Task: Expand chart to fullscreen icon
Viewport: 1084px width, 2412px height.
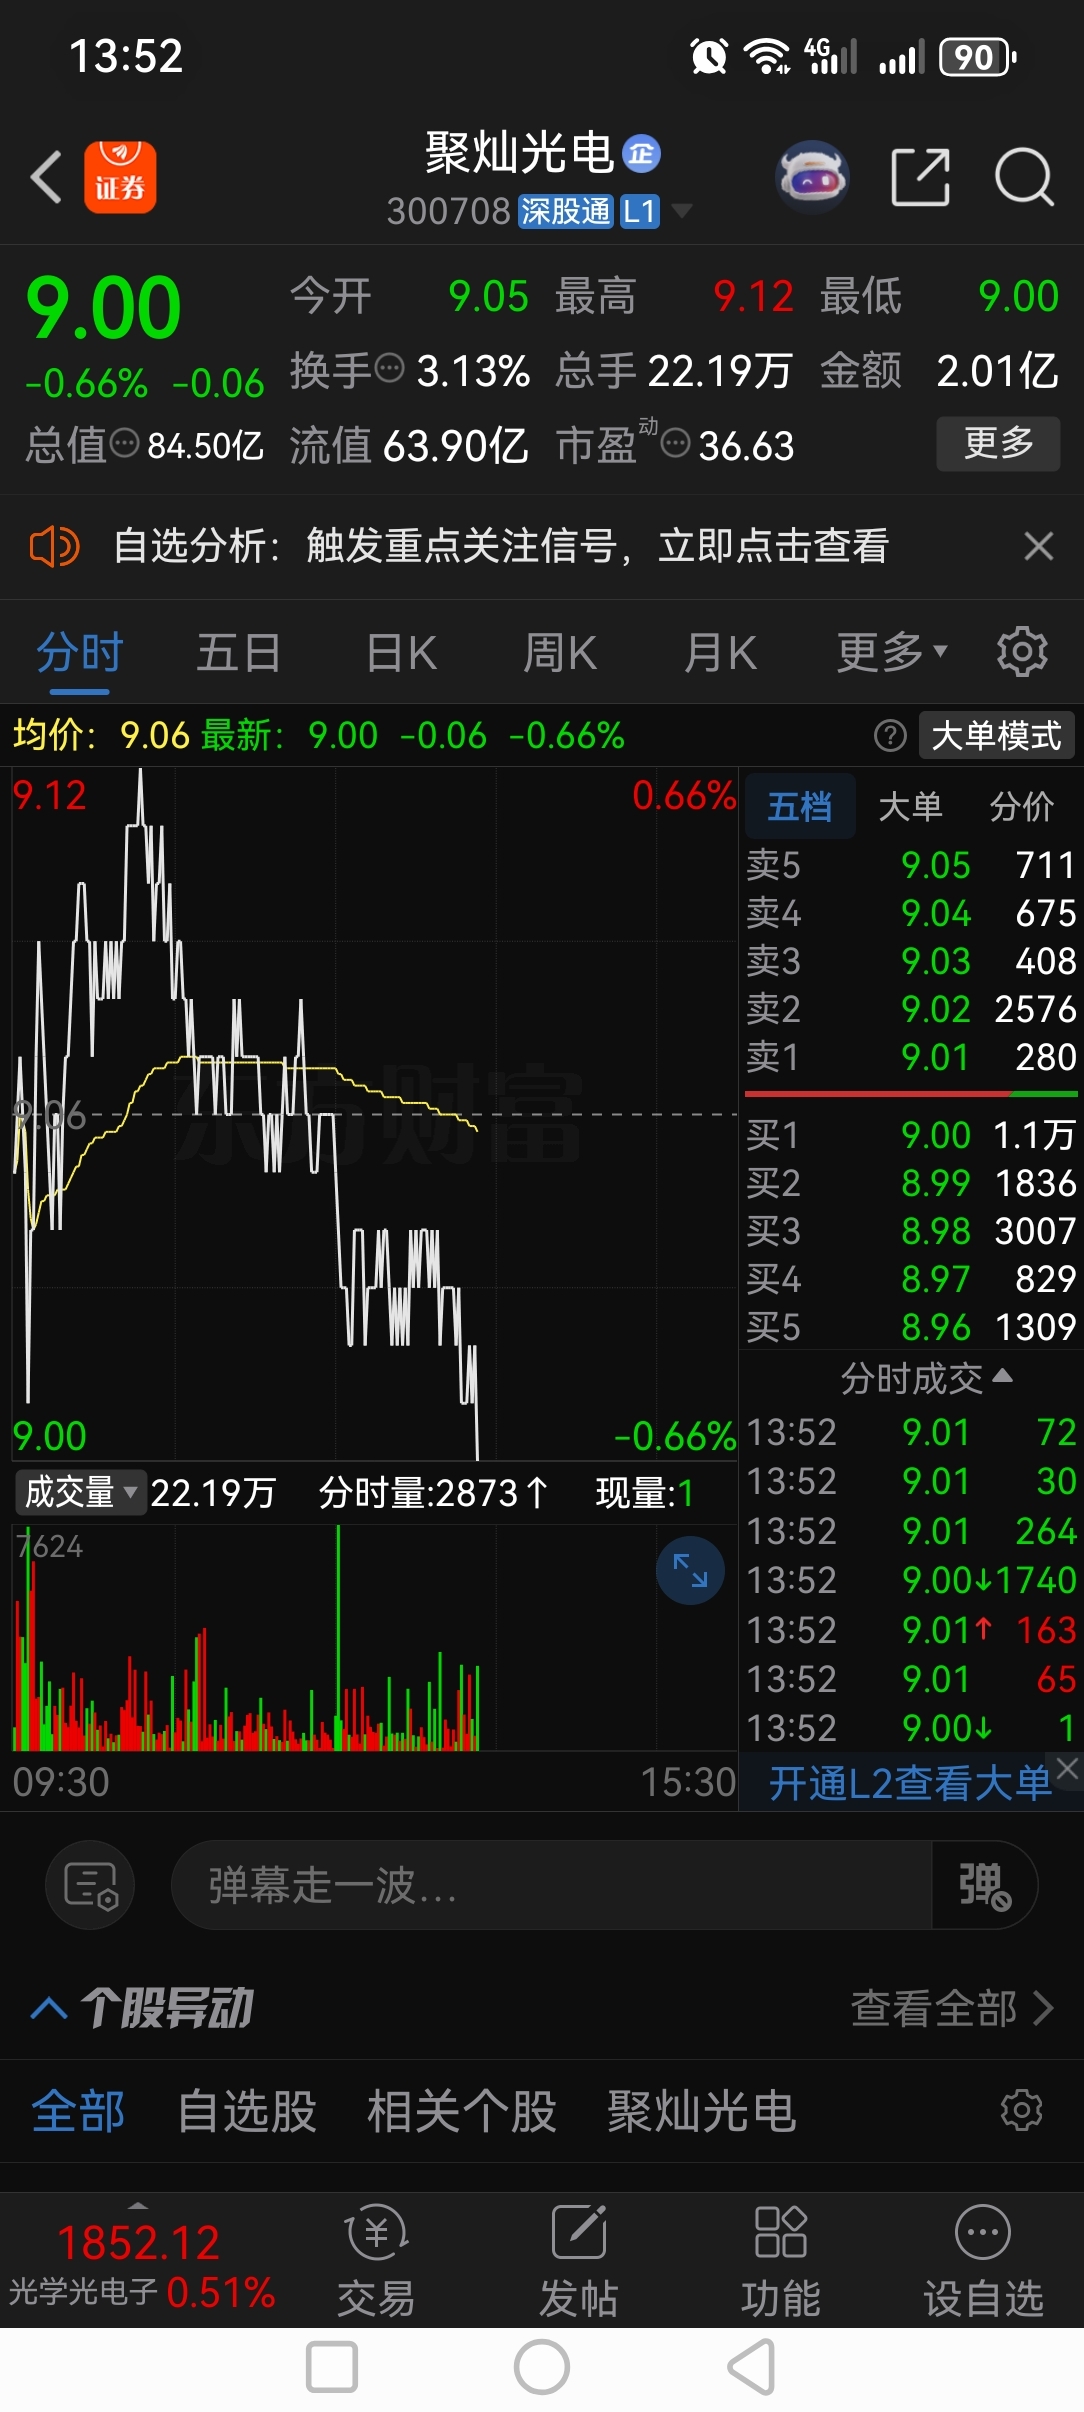Action: pyautogui.click(x=690, y=1571)
